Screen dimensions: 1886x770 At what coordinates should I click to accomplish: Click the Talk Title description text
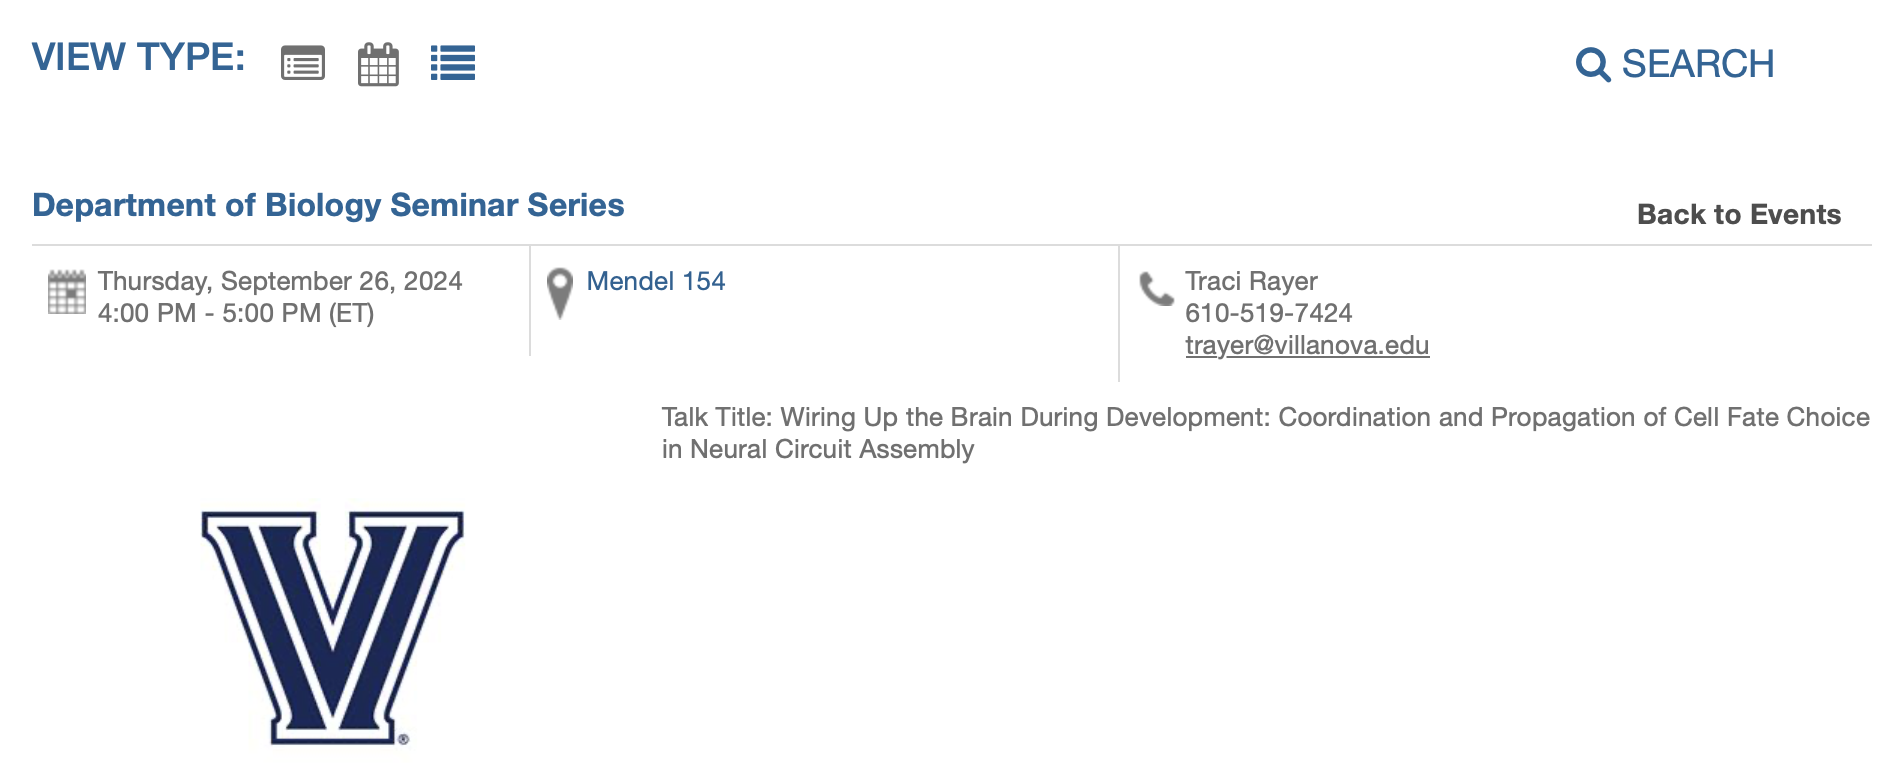[1265, 433]
